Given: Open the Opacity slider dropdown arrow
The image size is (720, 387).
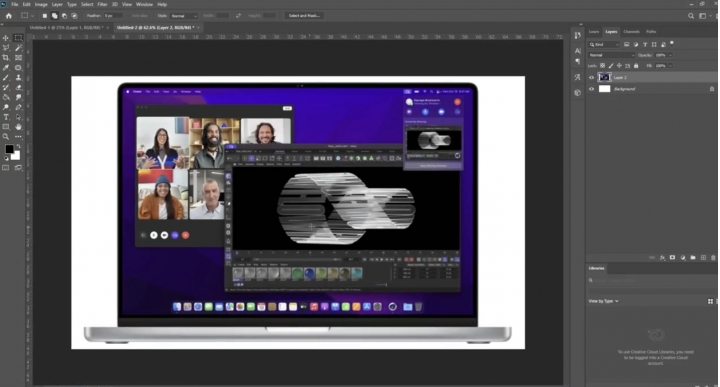Looking at the screenshot, I should tap(671, 55).
